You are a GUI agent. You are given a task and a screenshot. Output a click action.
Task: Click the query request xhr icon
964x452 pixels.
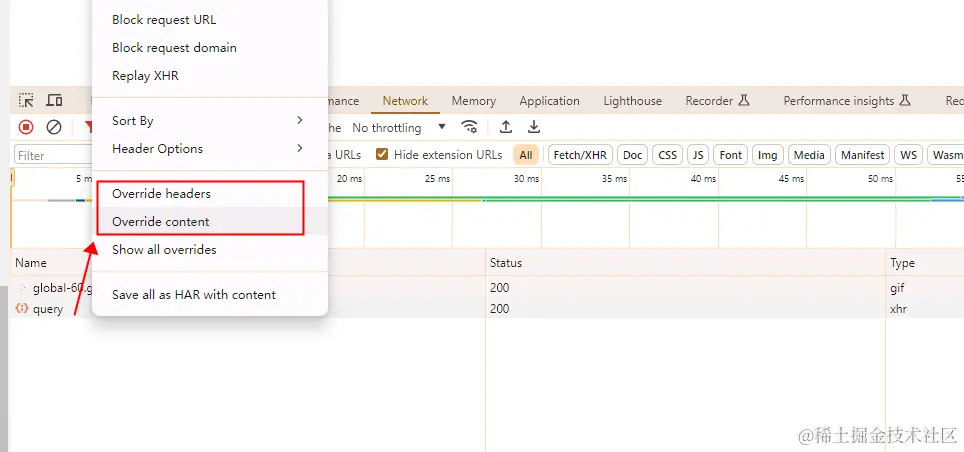[22, 309]
